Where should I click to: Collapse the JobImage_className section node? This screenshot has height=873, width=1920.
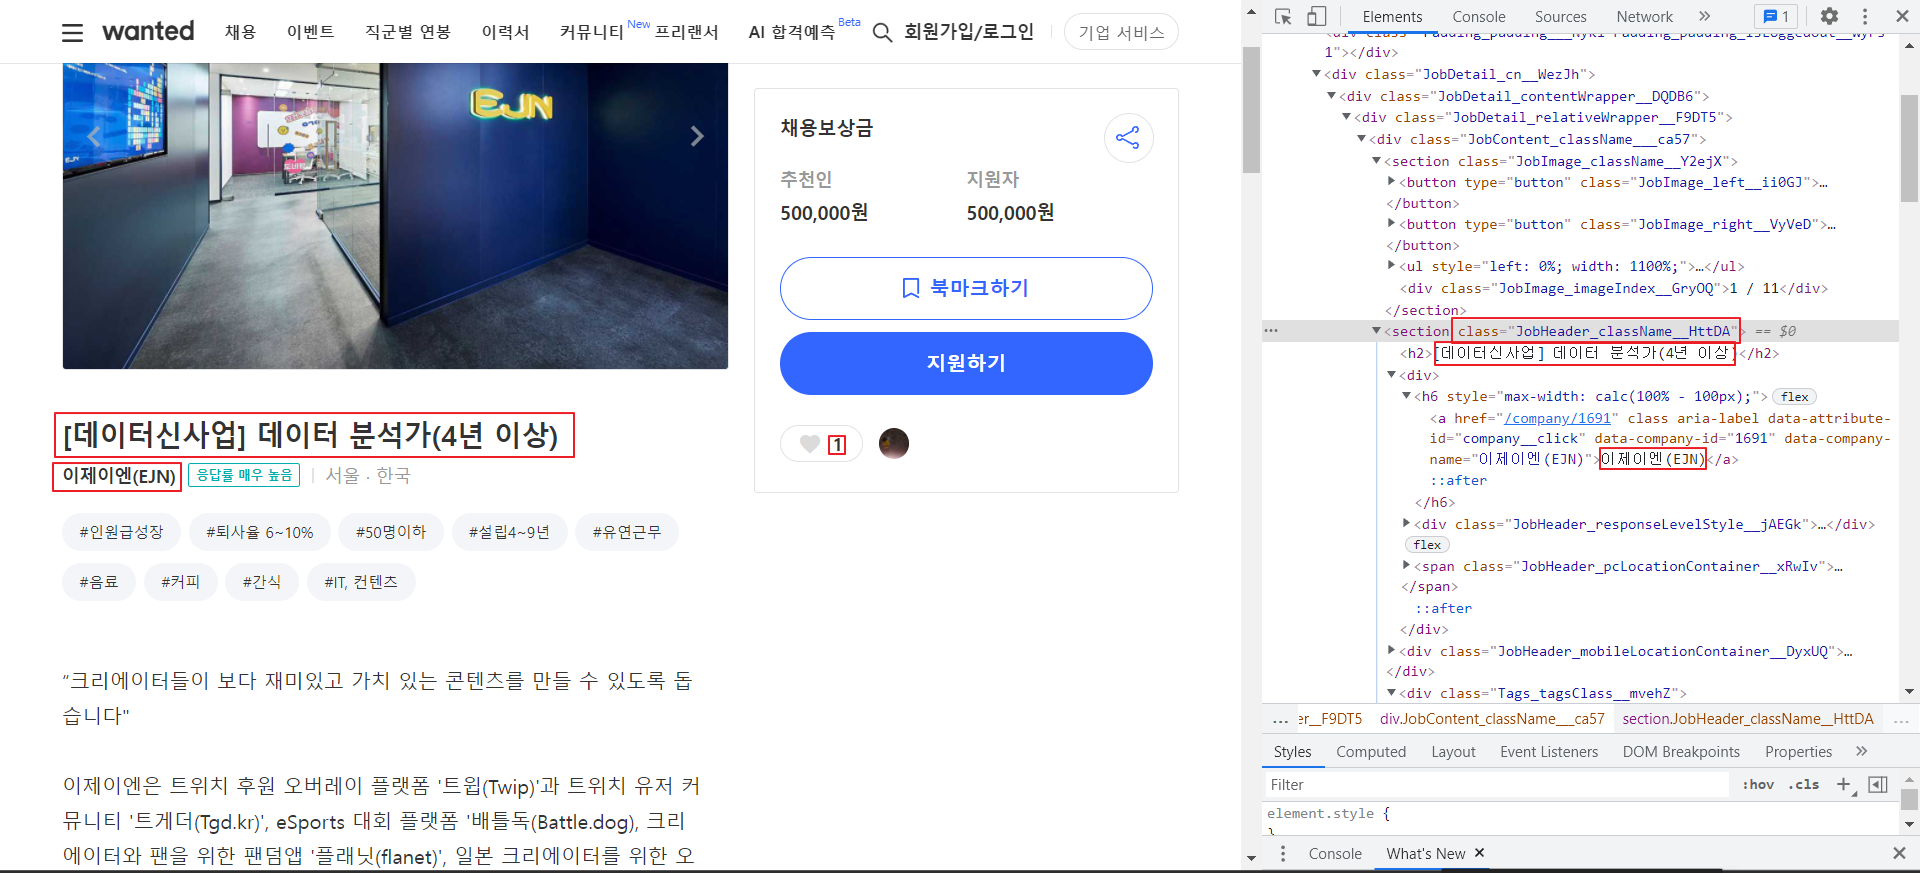1376,161
